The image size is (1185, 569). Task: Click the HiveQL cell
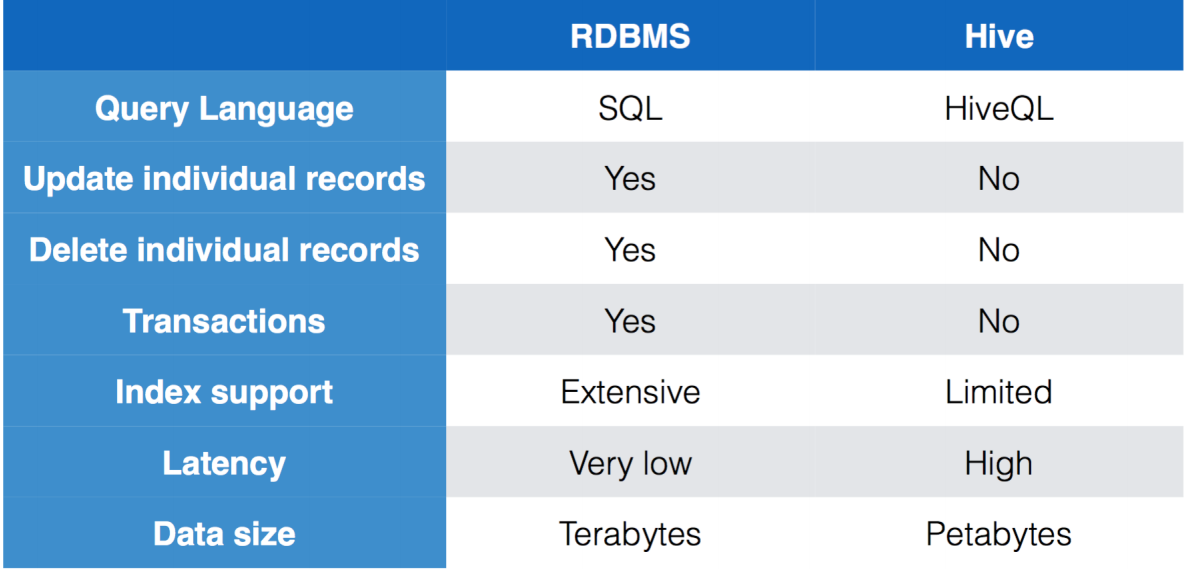point(998,109)
